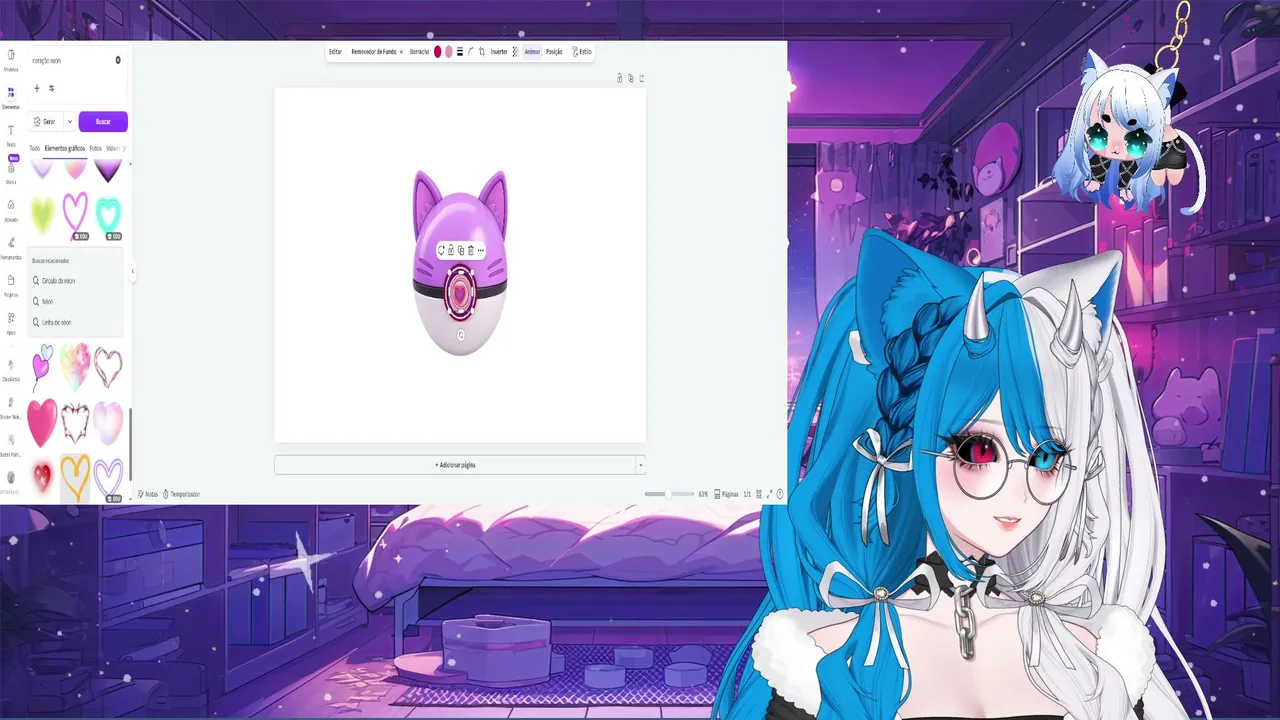Viewport: 1280px width, 720px height.
Task: Open corner rounding tool in toolbar
Action: 471,52
